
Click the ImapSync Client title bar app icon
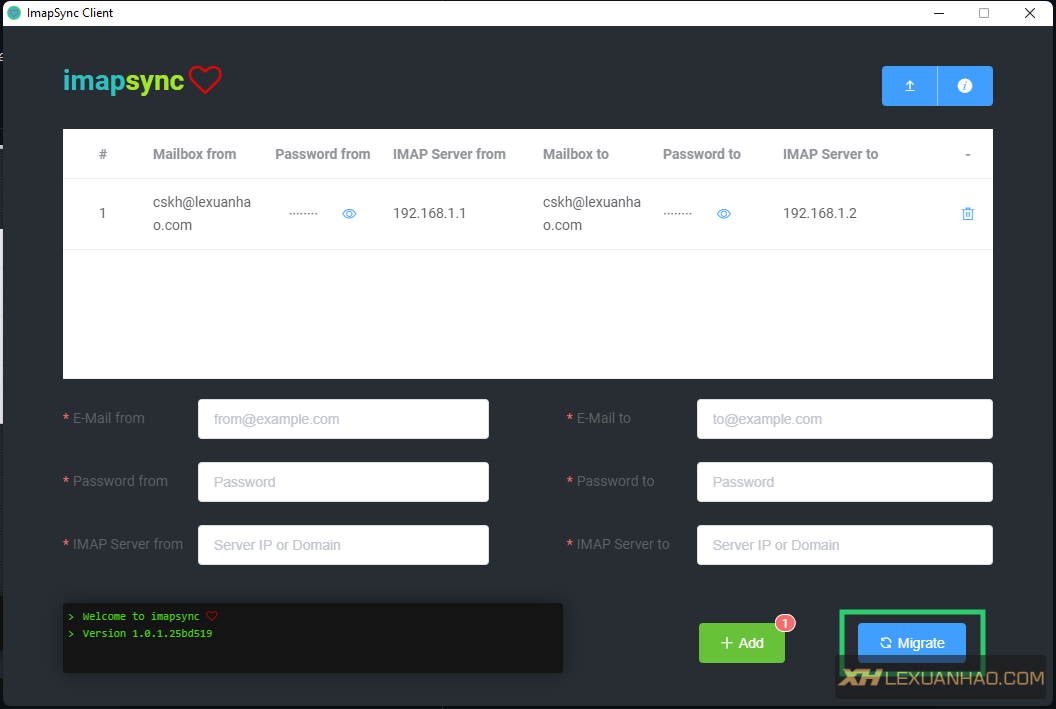pyautogui.click(x=13, y=13)
